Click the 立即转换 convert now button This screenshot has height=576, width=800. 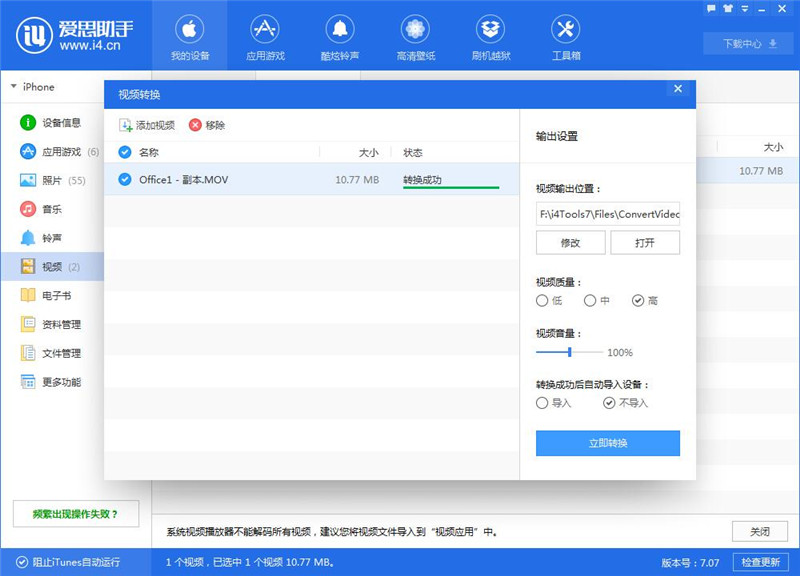pyautogui.click(x=610, y=443)
